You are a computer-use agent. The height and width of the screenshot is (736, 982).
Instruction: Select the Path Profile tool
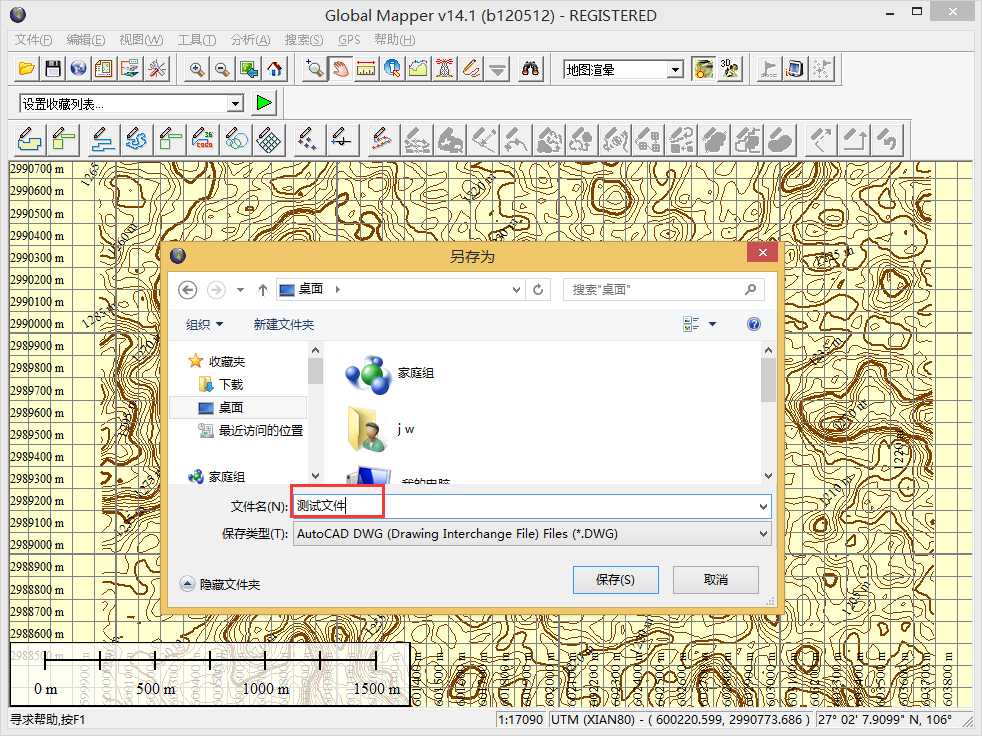(418, 69)
